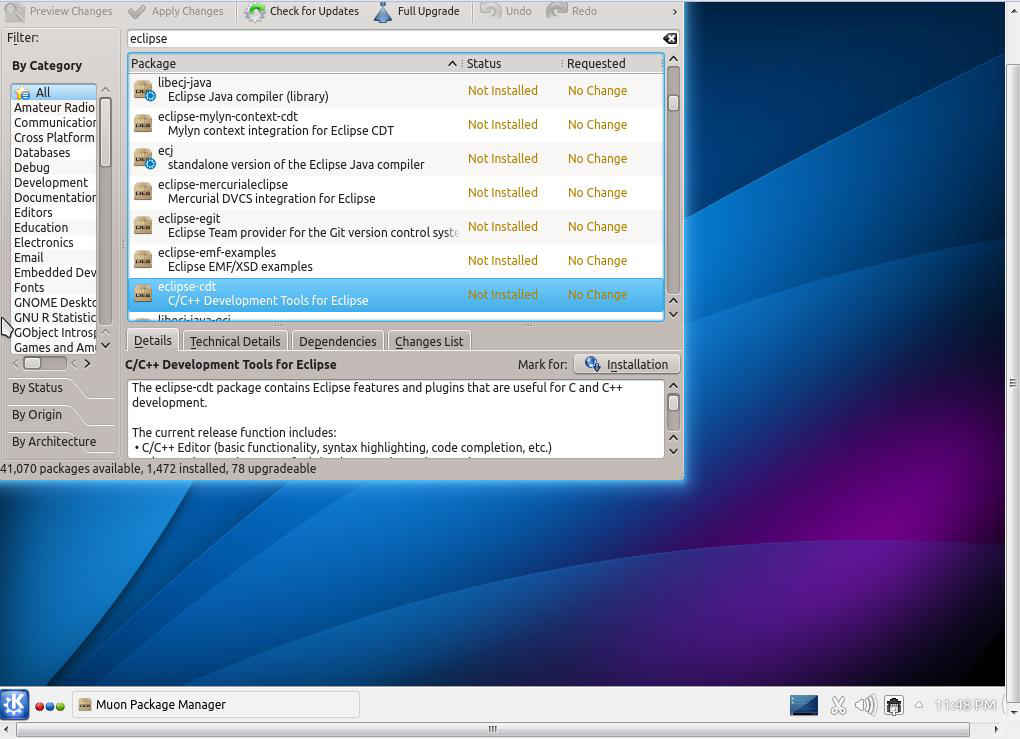This screenshot has height=739, width=1020.
Task: Expand the By Origin filter section
Action: coord(38,415)
